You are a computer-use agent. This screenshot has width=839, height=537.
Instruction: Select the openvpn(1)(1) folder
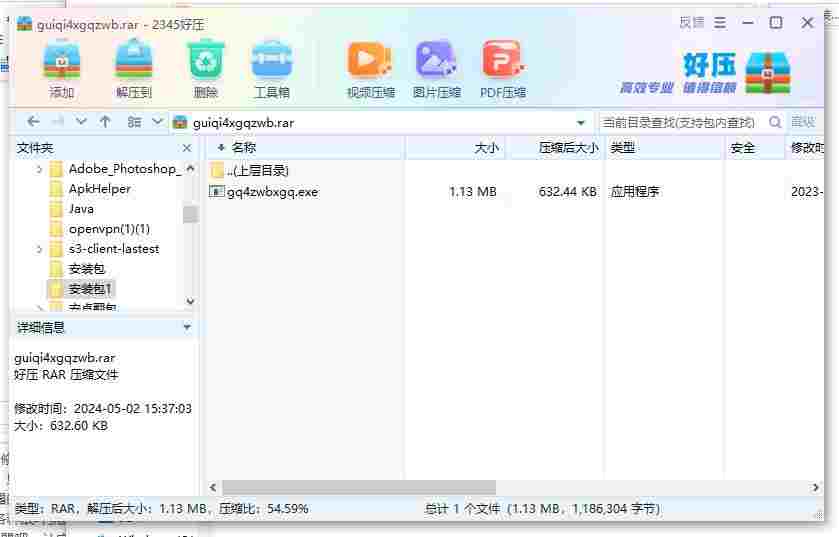(109, 229)
